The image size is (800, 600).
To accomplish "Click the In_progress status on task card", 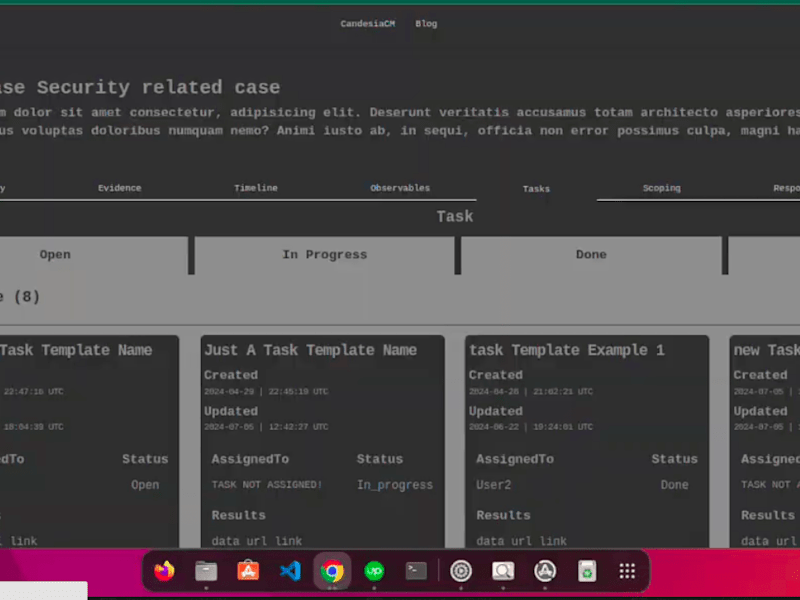I will (394, 485).
